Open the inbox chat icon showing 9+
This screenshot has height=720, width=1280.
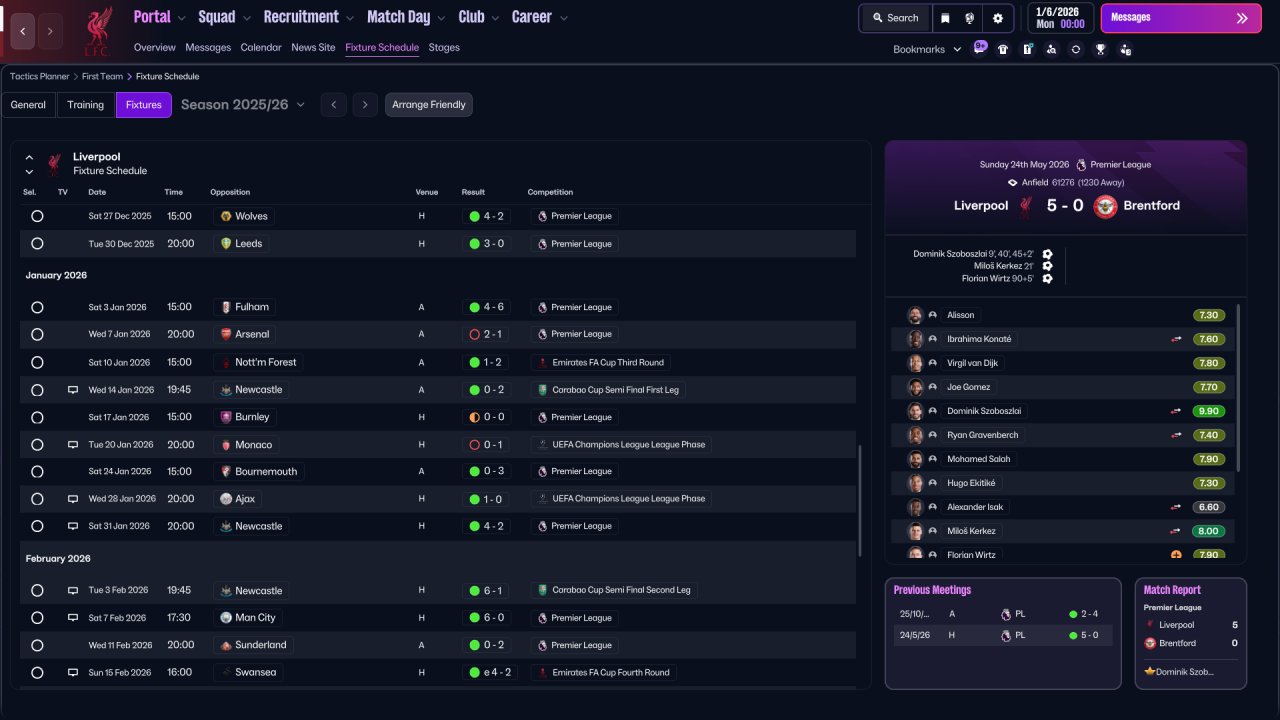980,48
